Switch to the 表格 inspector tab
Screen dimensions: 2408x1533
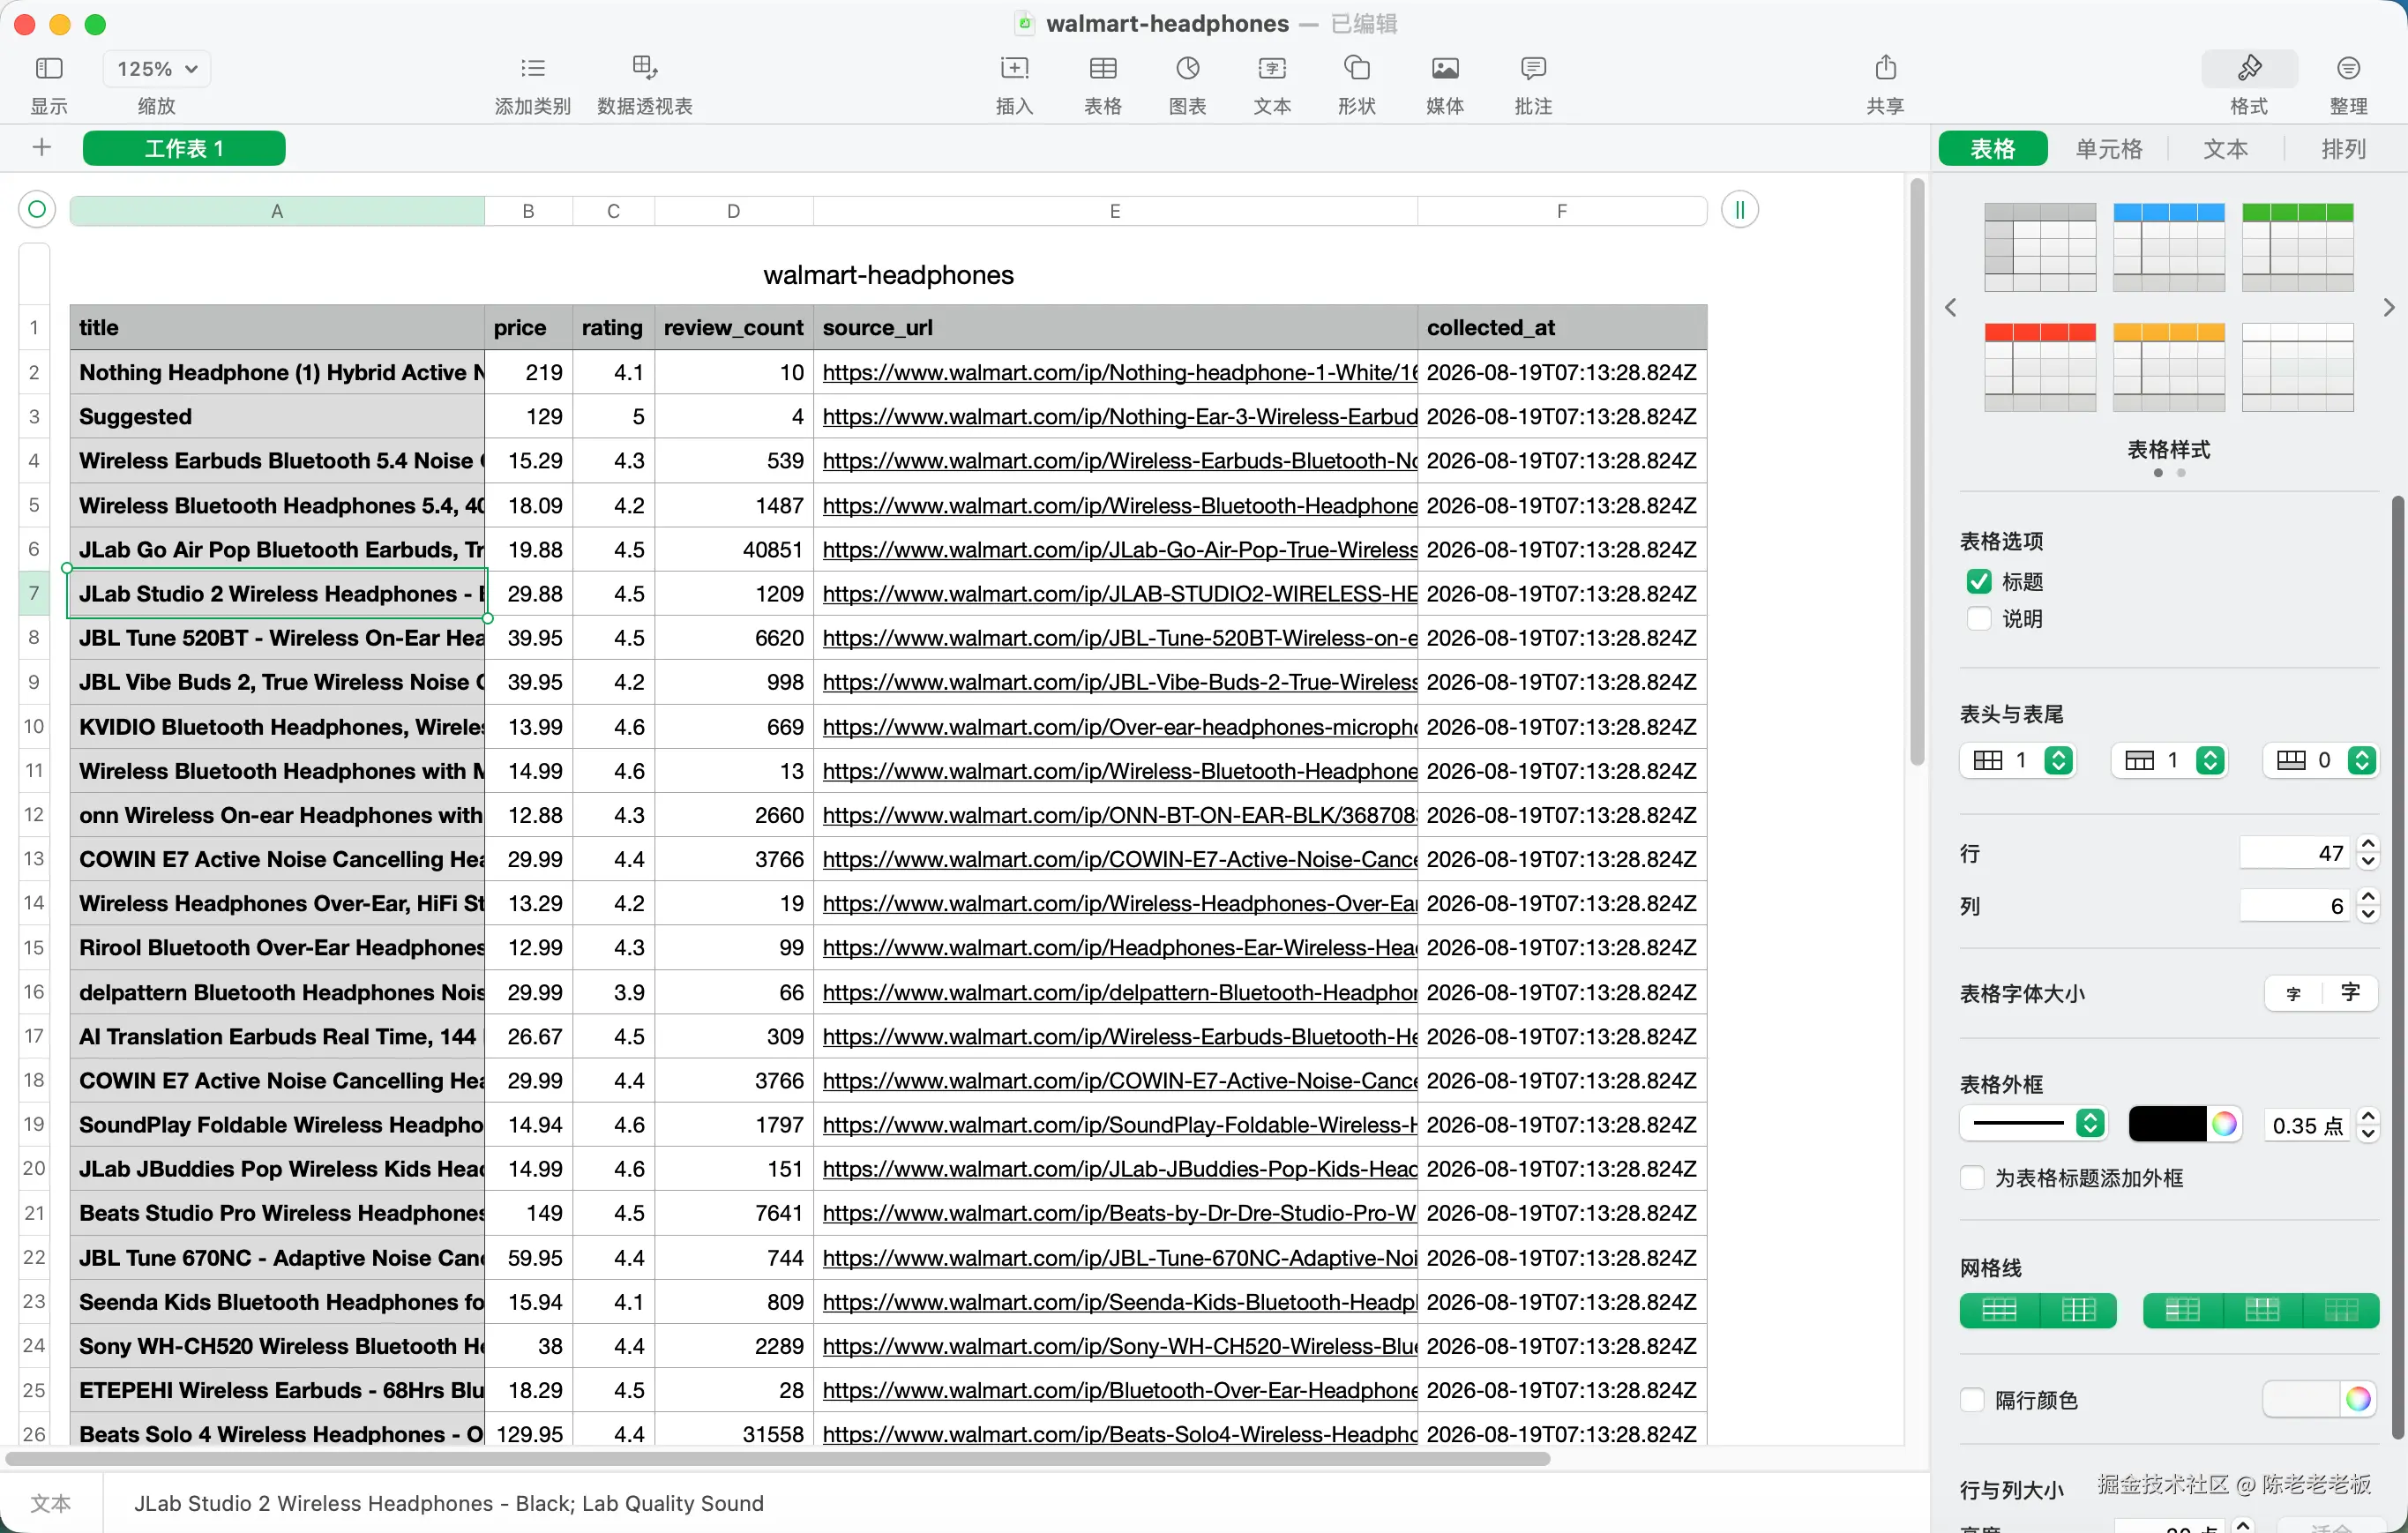(x=1992, y=149)
